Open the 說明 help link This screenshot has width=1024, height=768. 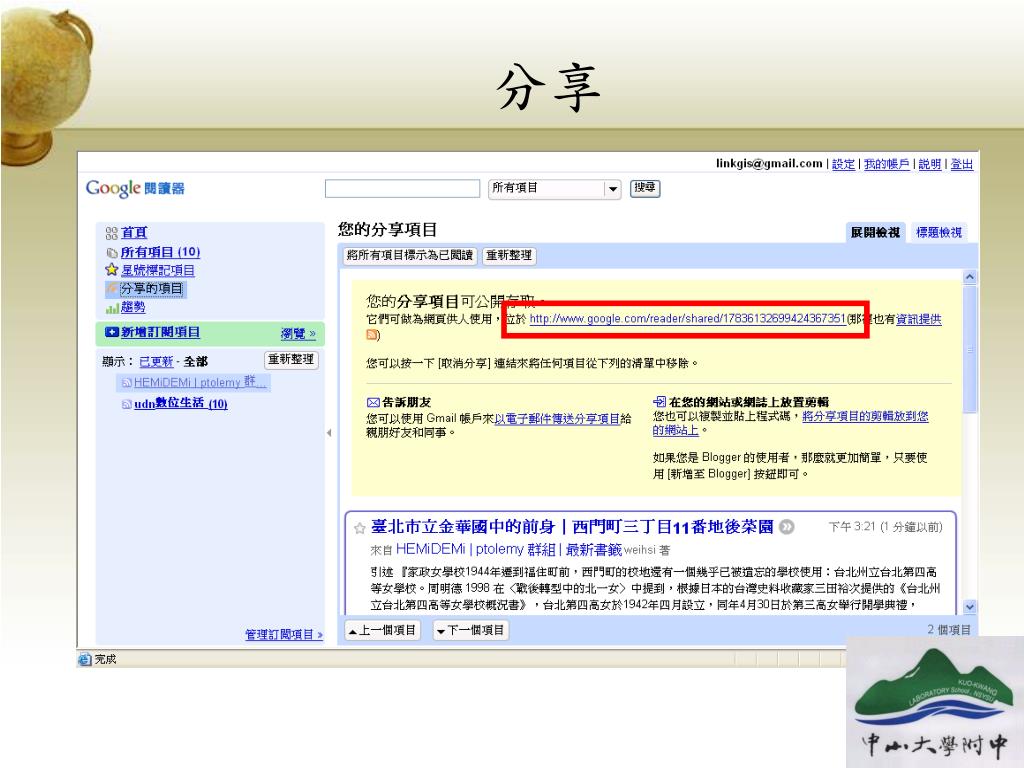point(929,164)
